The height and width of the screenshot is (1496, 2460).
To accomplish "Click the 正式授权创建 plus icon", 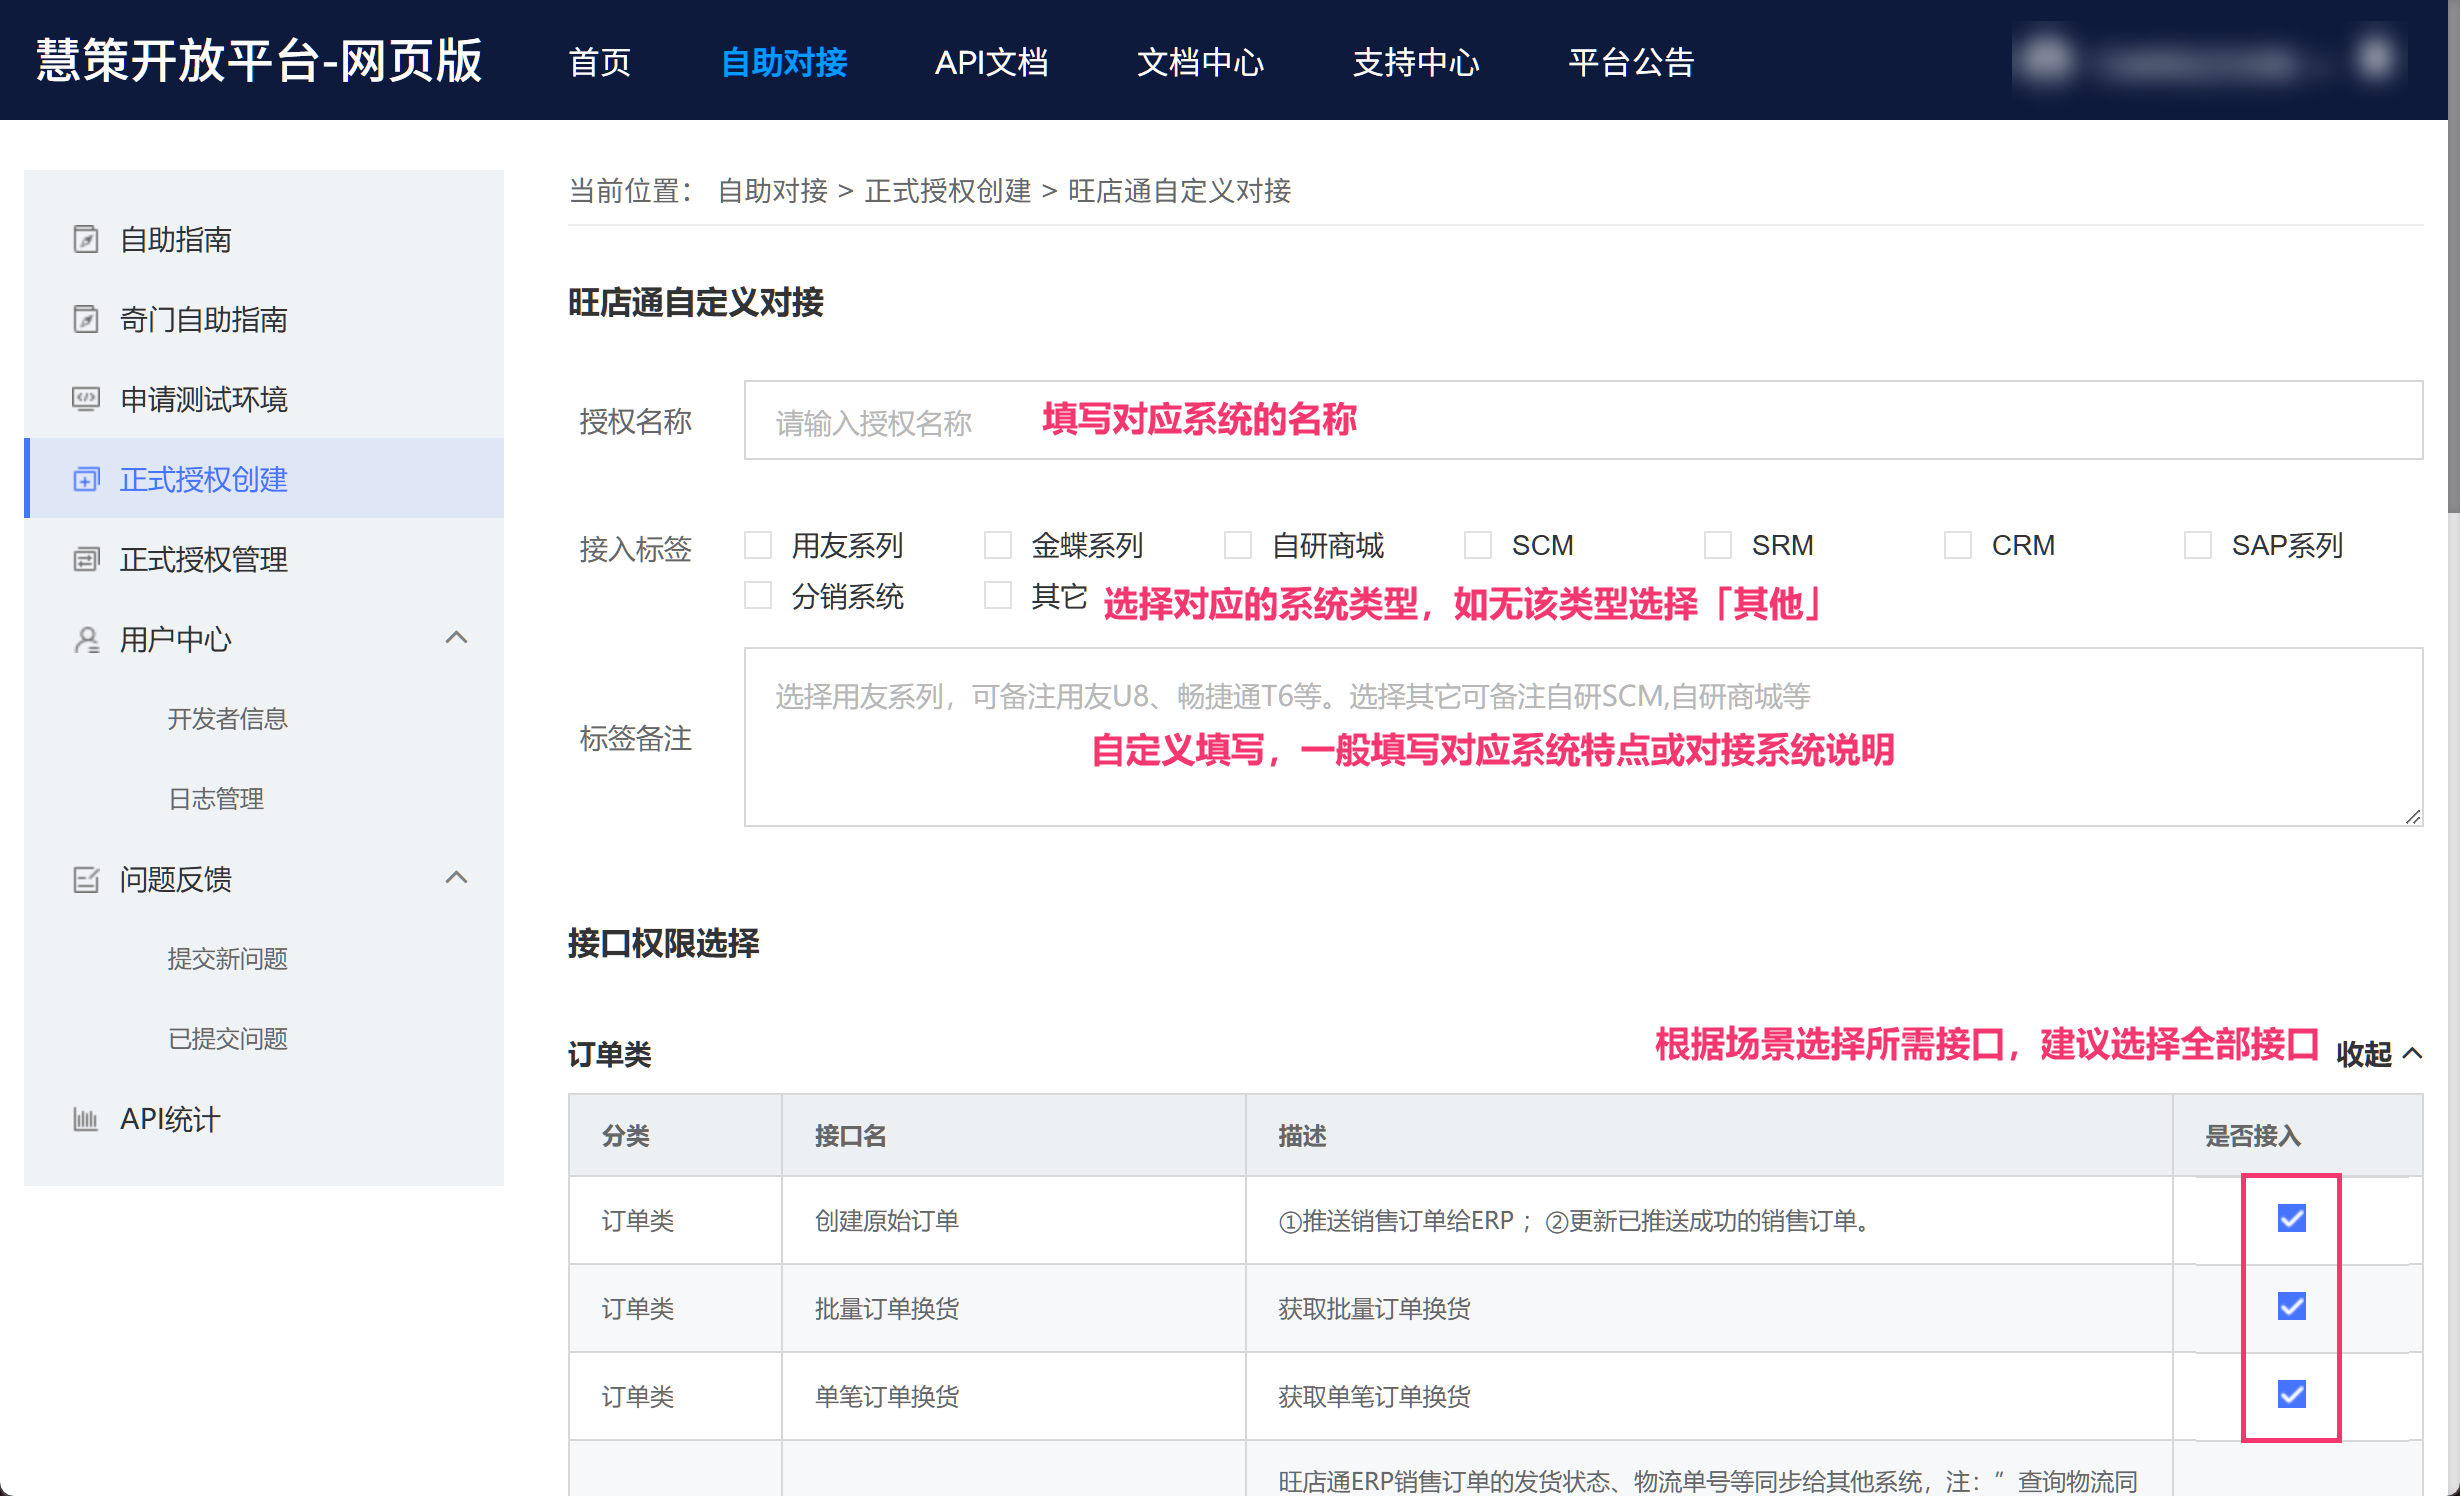I will pyautogui.click(x=86, y=480).
